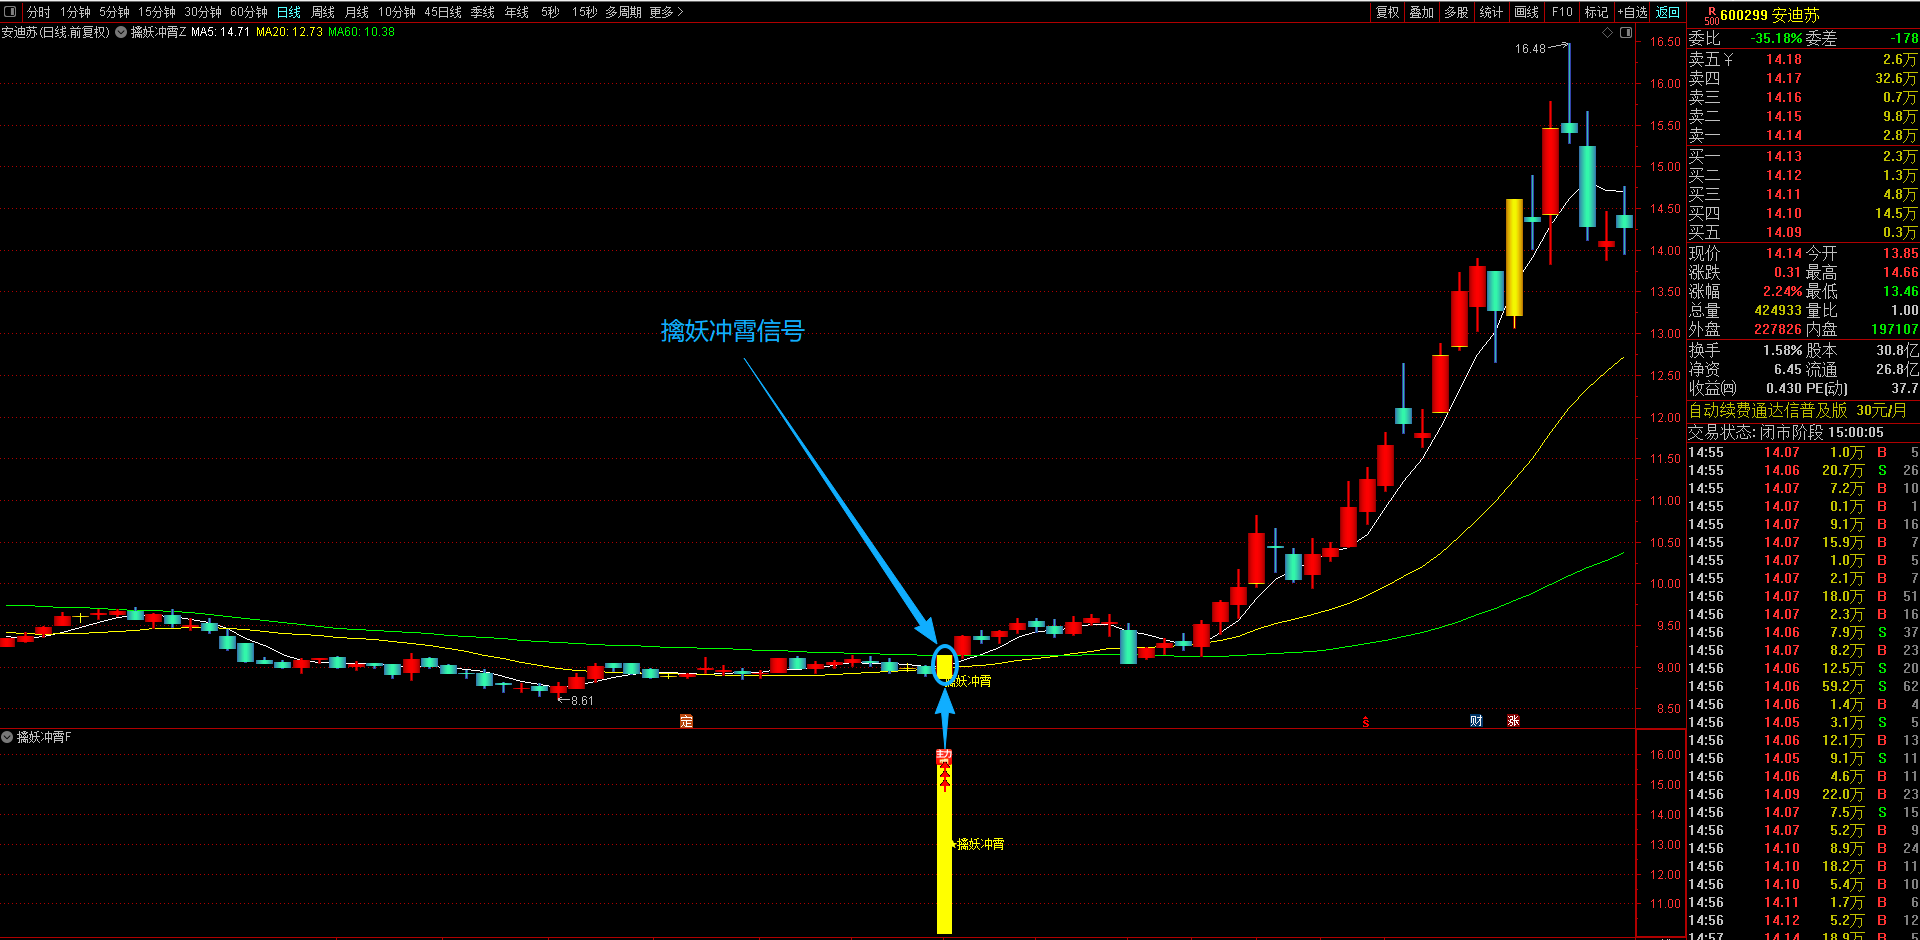Switch to 季线 quarterly chart
This screenshot has width=1920, height=940.
483,12
